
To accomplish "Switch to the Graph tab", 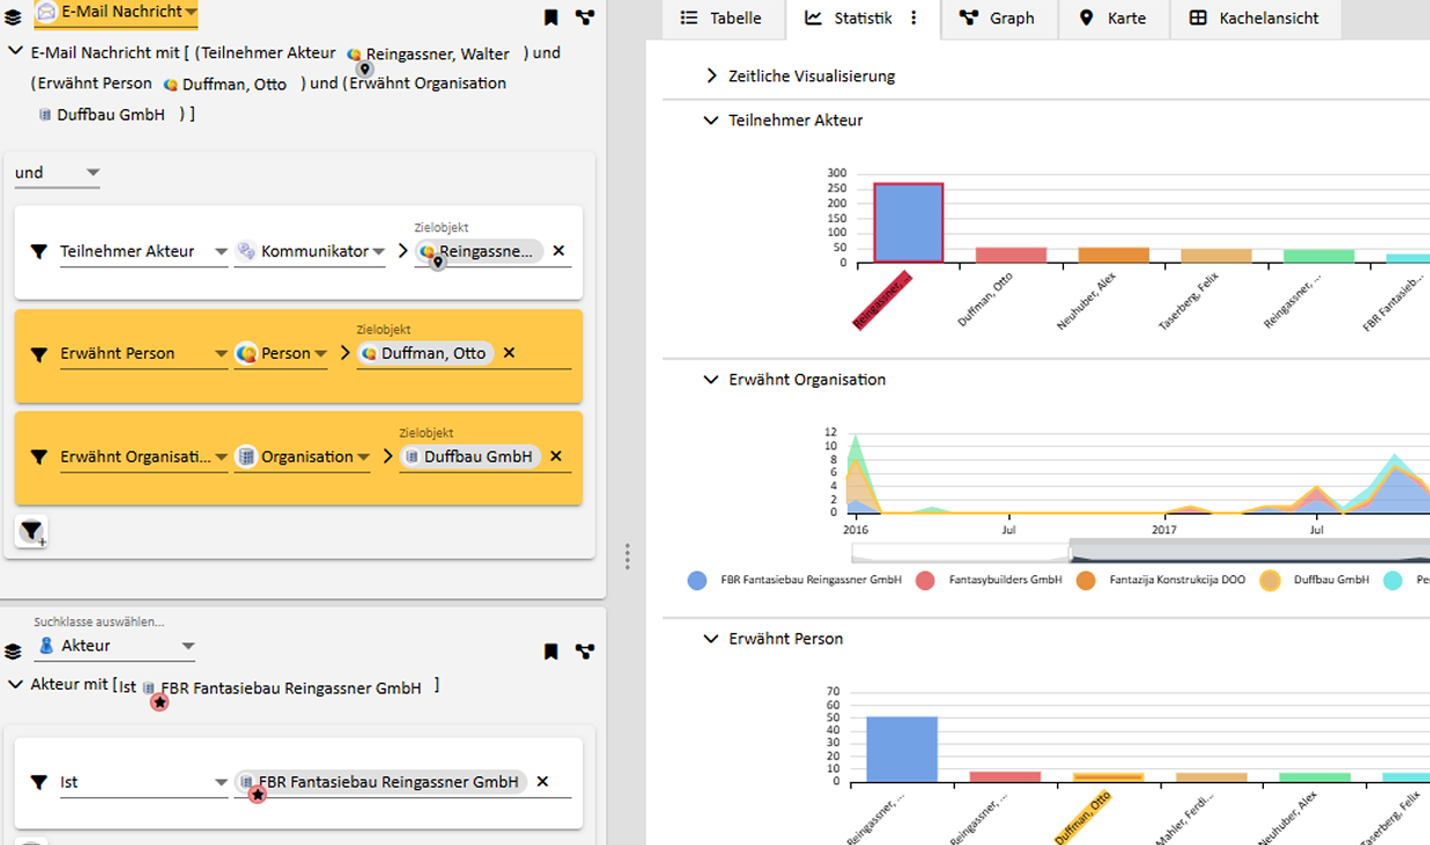I will (997, 18).
